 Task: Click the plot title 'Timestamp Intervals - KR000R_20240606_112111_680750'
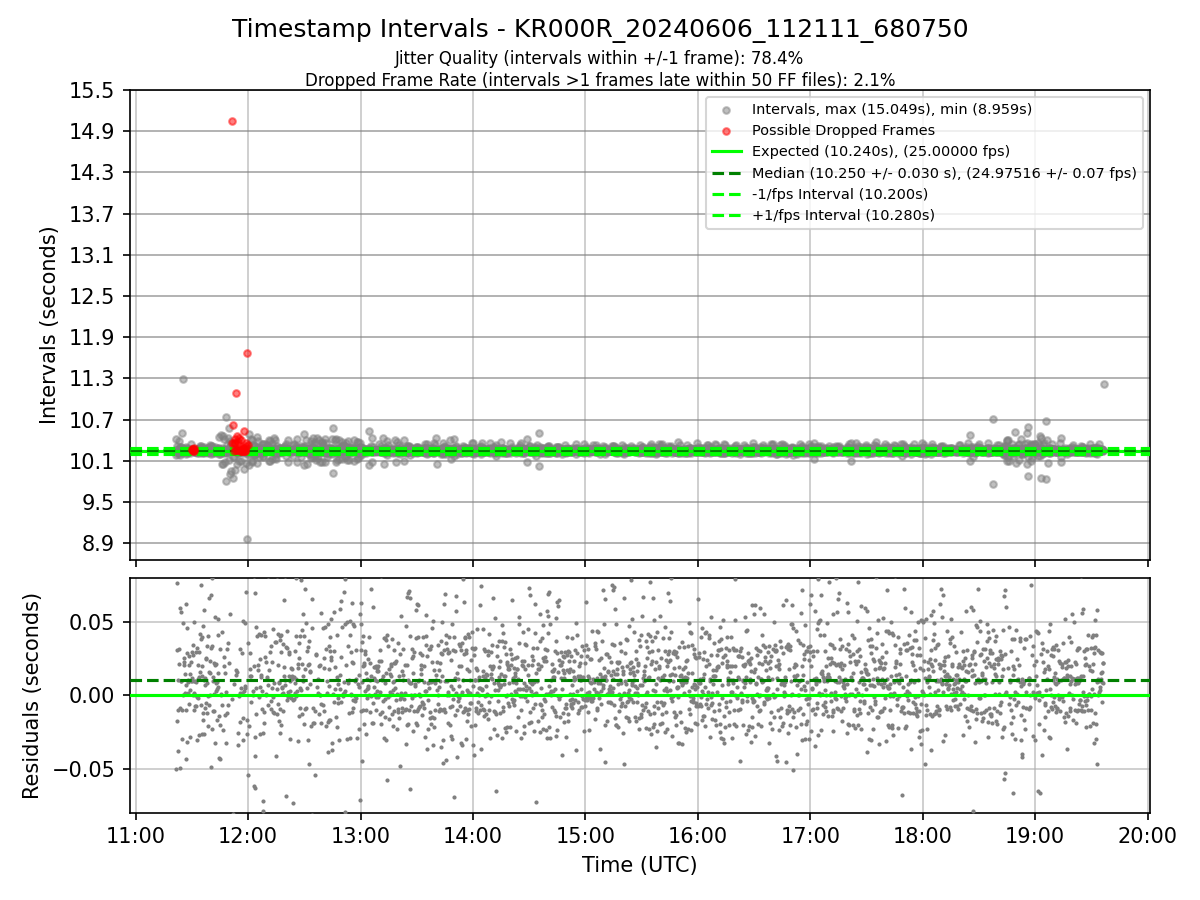pyautogui.click(x=600, y=29)
